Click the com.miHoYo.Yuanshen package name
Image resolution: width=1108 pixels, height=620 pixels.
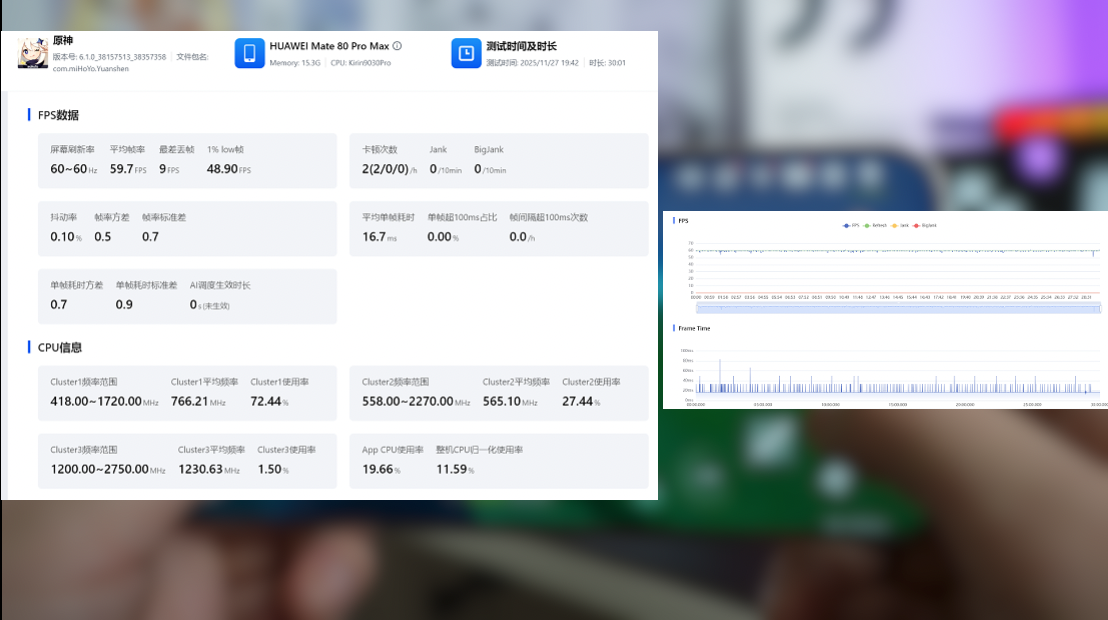tap(90, 69)
